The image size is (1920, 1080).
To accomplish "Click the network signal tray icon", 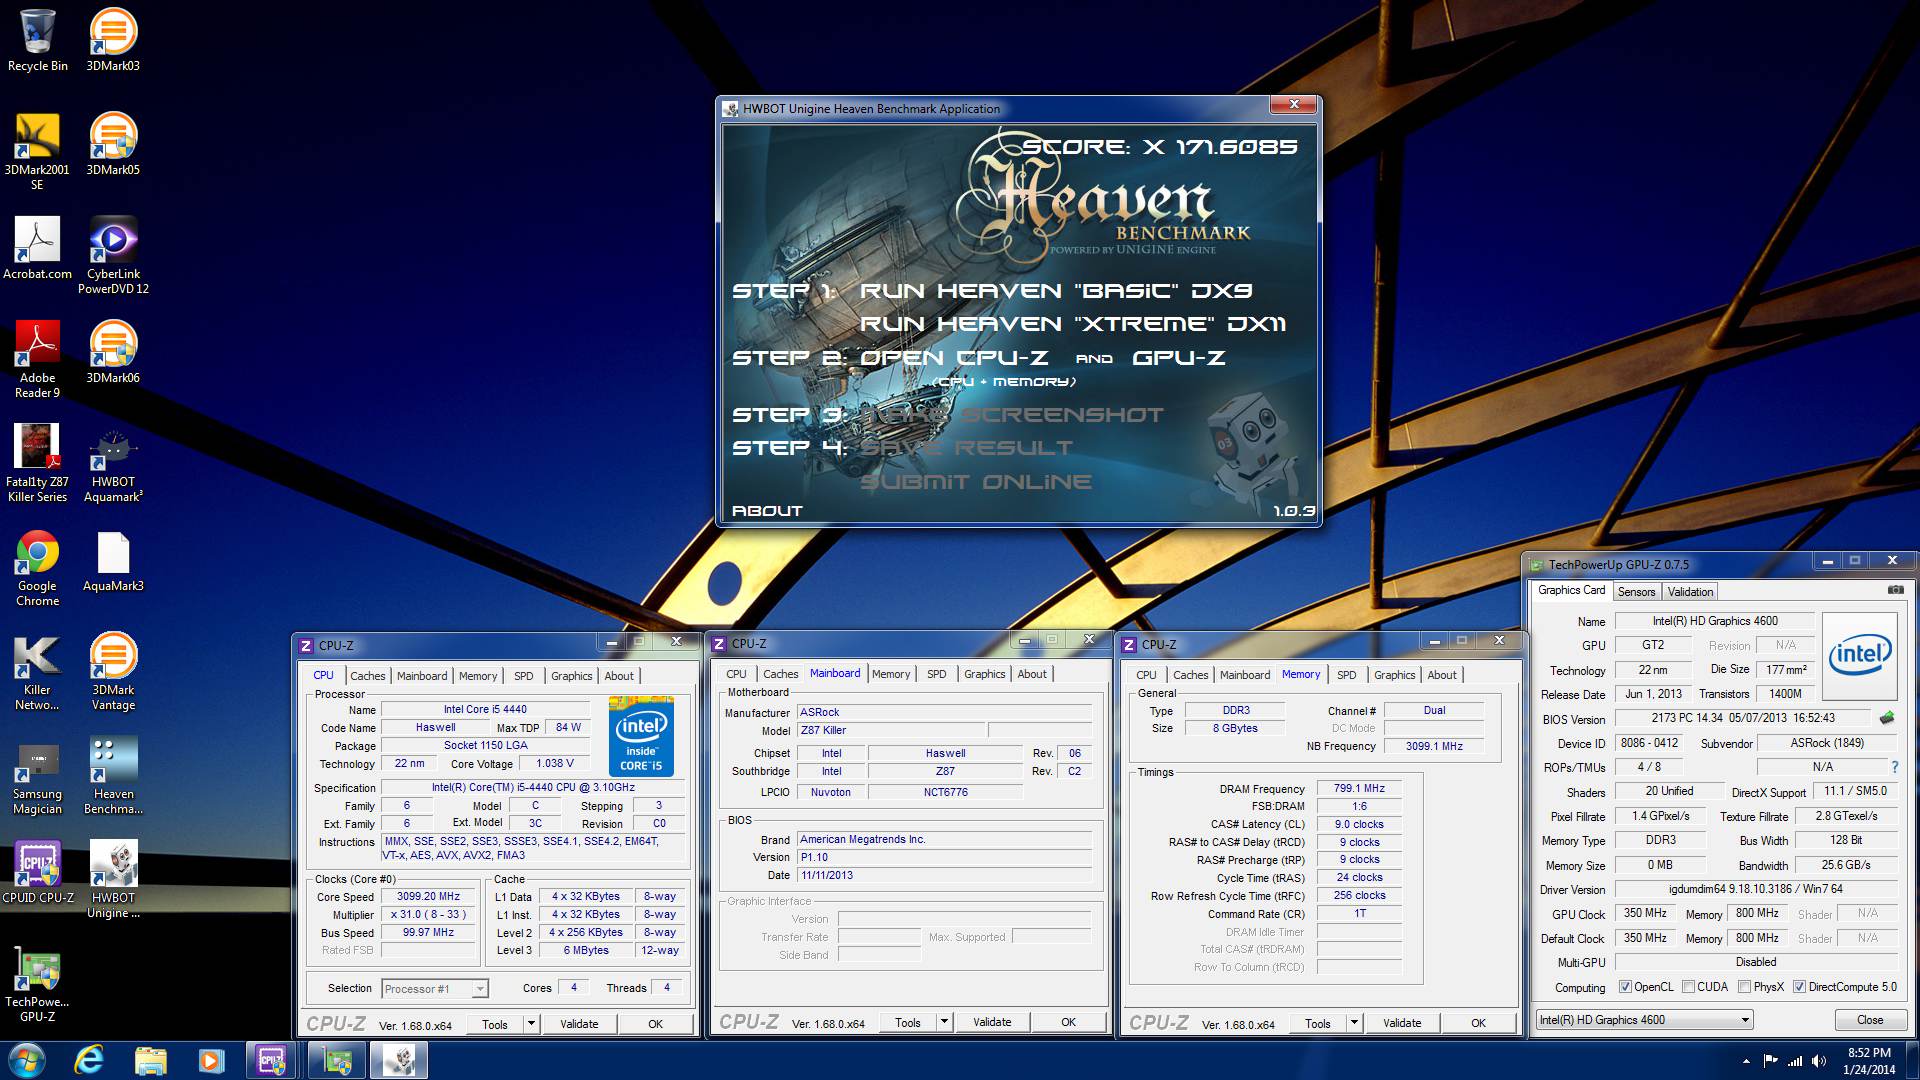I will point(1795,1061).
